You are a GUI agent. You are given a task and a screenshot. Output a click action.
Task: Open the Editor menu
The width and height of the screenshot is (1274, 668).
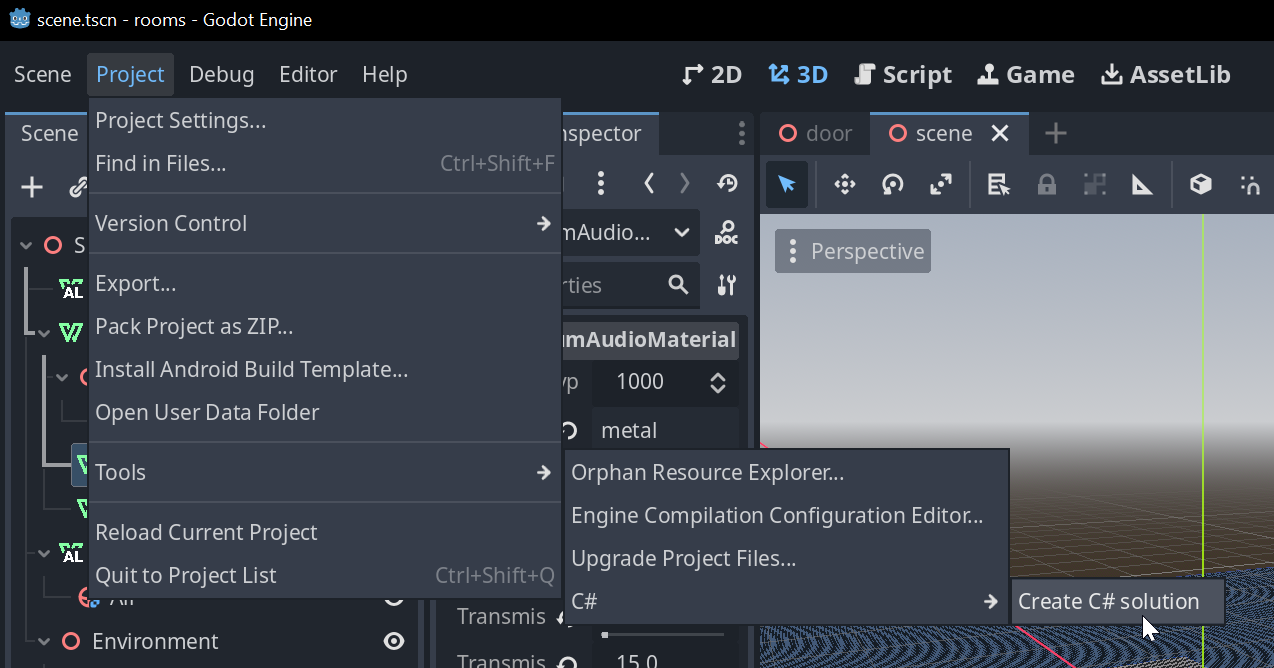coord(308,75)
